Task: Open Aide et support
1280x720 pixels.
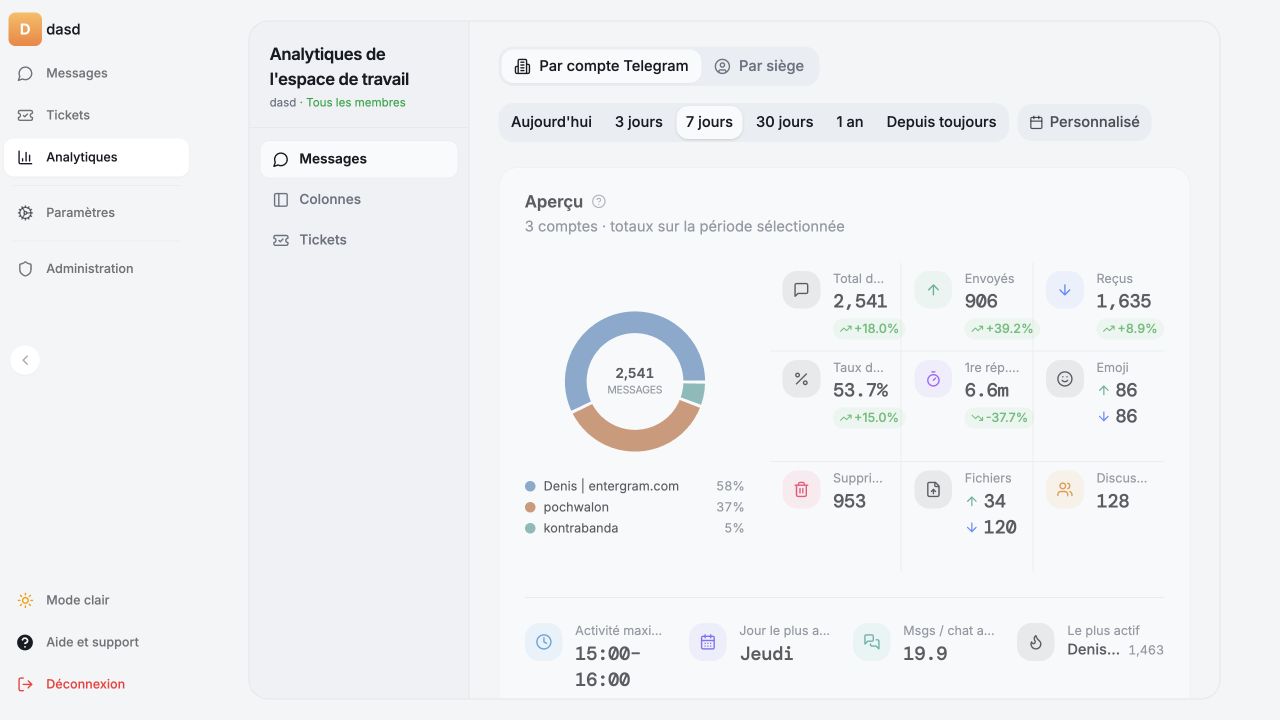Action: pyautogui.click(x=96, y=642)
